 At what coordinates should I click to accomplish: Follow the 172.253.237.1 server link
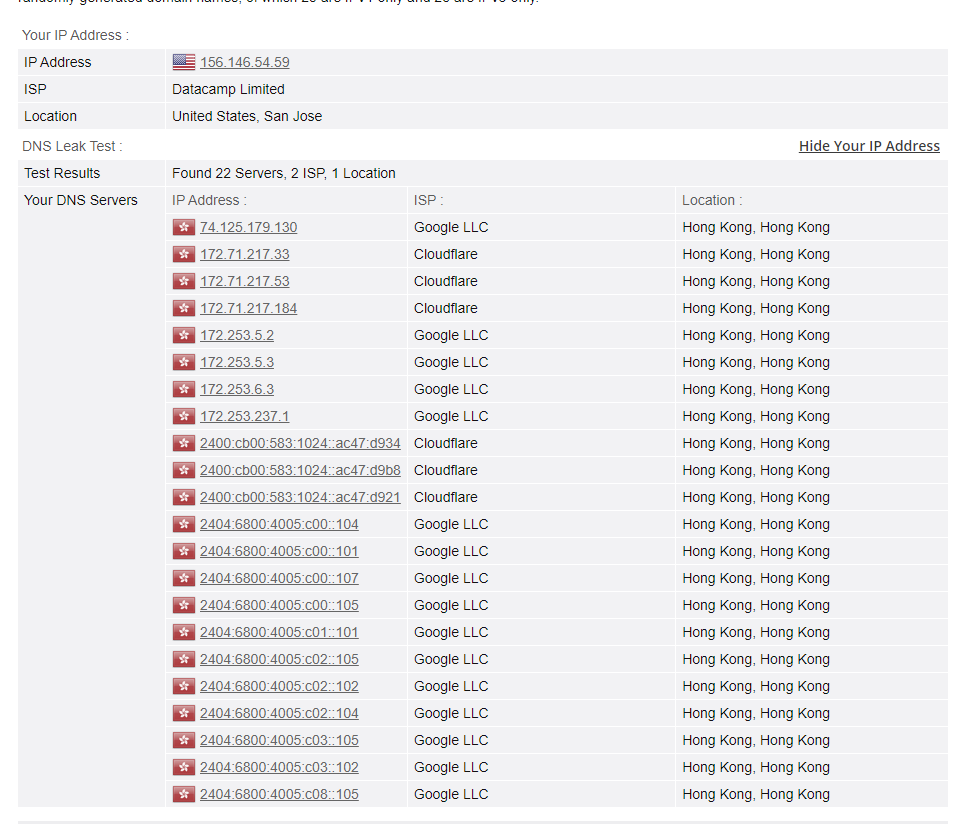(x=245, y=416)
